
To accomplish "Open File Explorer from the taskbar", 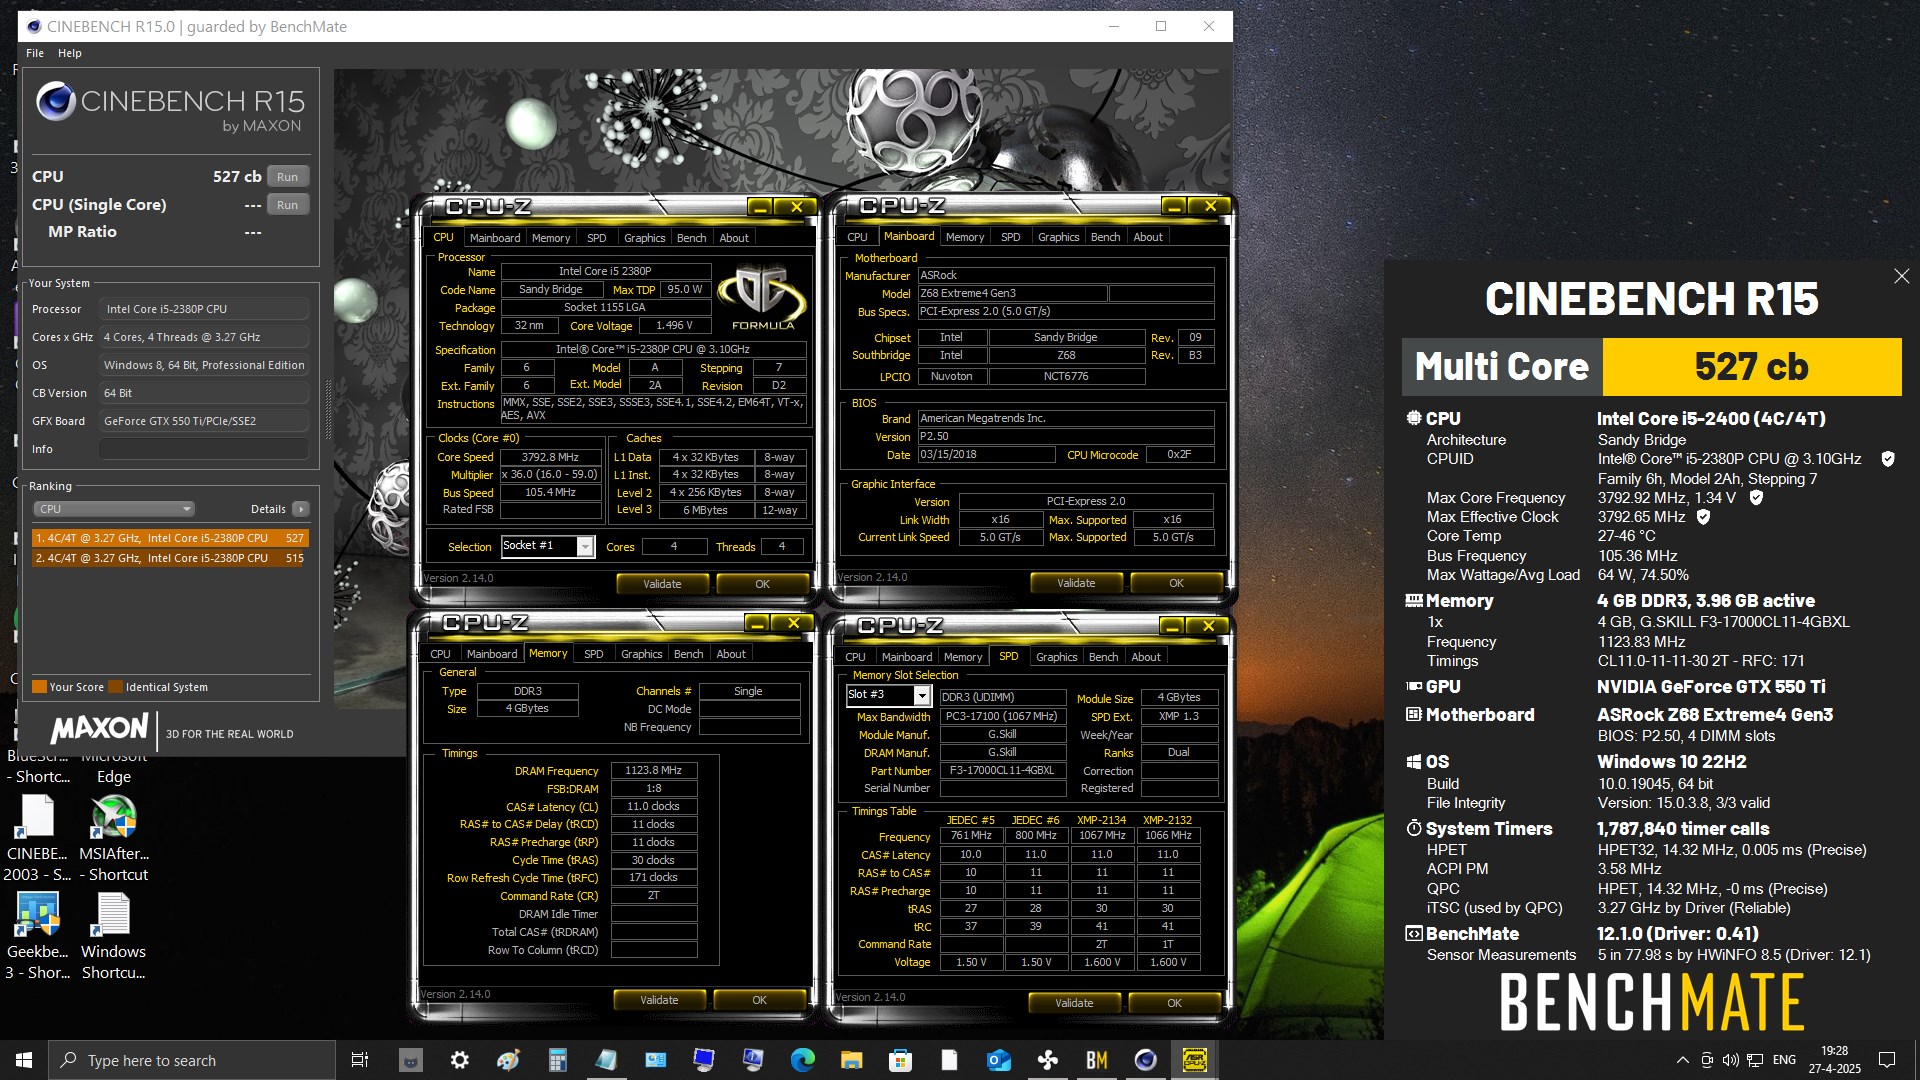I will pyautogui.click(x=851, y=1060).
